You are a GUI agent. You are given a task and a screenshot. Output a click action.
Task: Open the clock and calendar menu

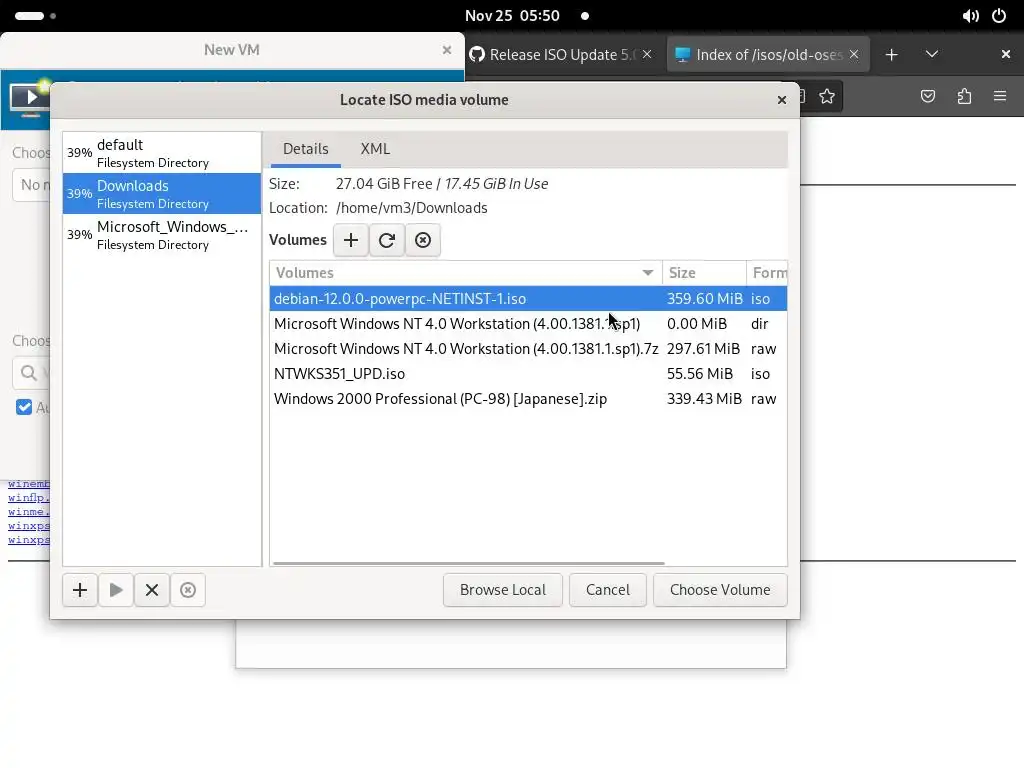click(x=512, y=16)
